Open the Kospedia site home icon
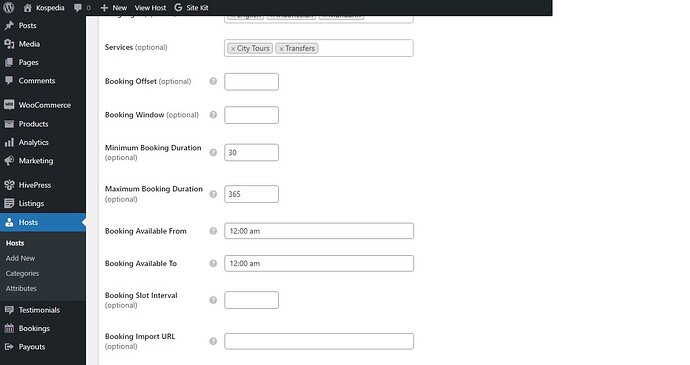The height and width of the screenshot is (365, 690). 27,7
